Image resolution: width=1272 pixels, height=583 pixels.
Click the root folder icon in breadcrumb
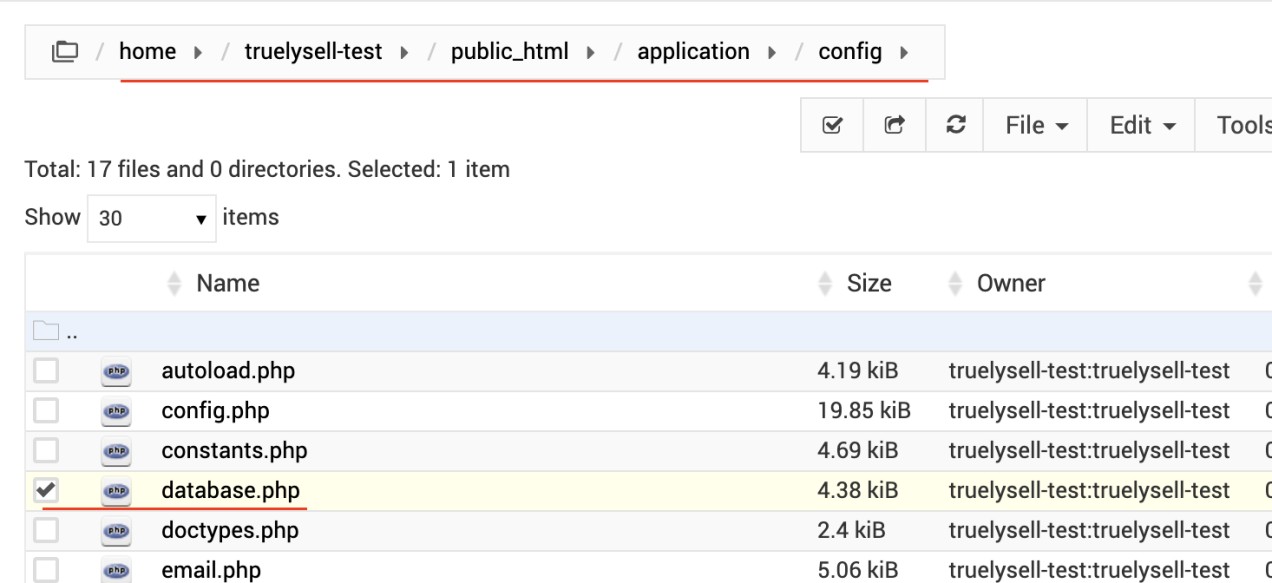[x=65, y=52]
